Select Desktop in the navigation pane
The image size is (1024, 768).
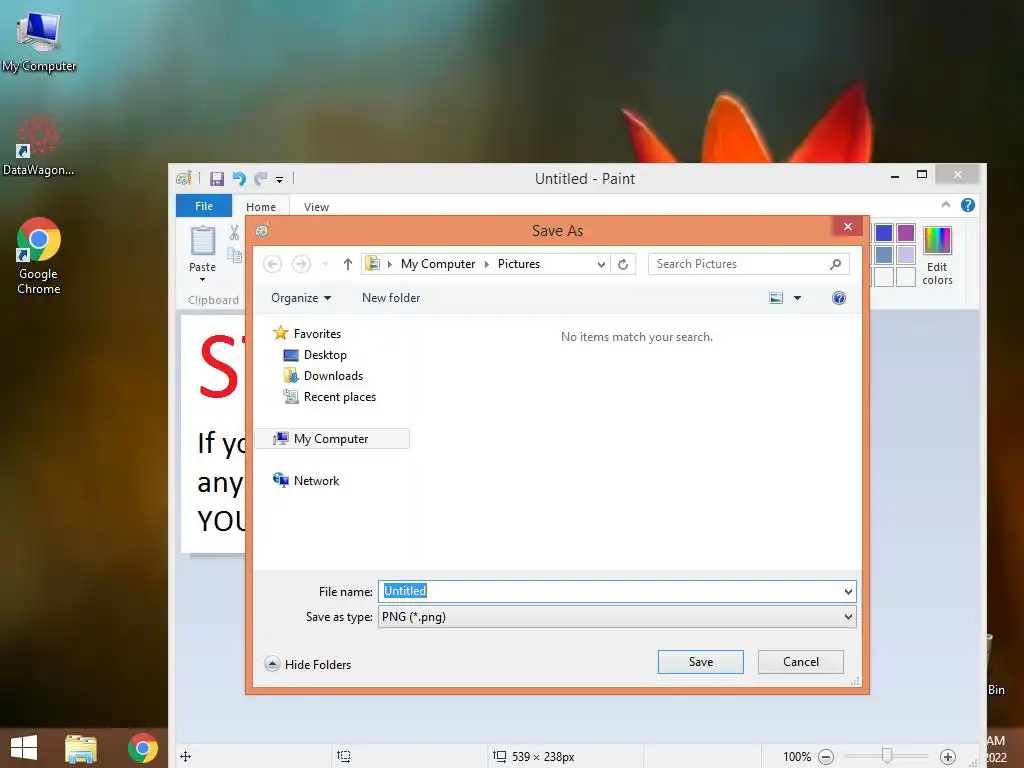(316, 355)
